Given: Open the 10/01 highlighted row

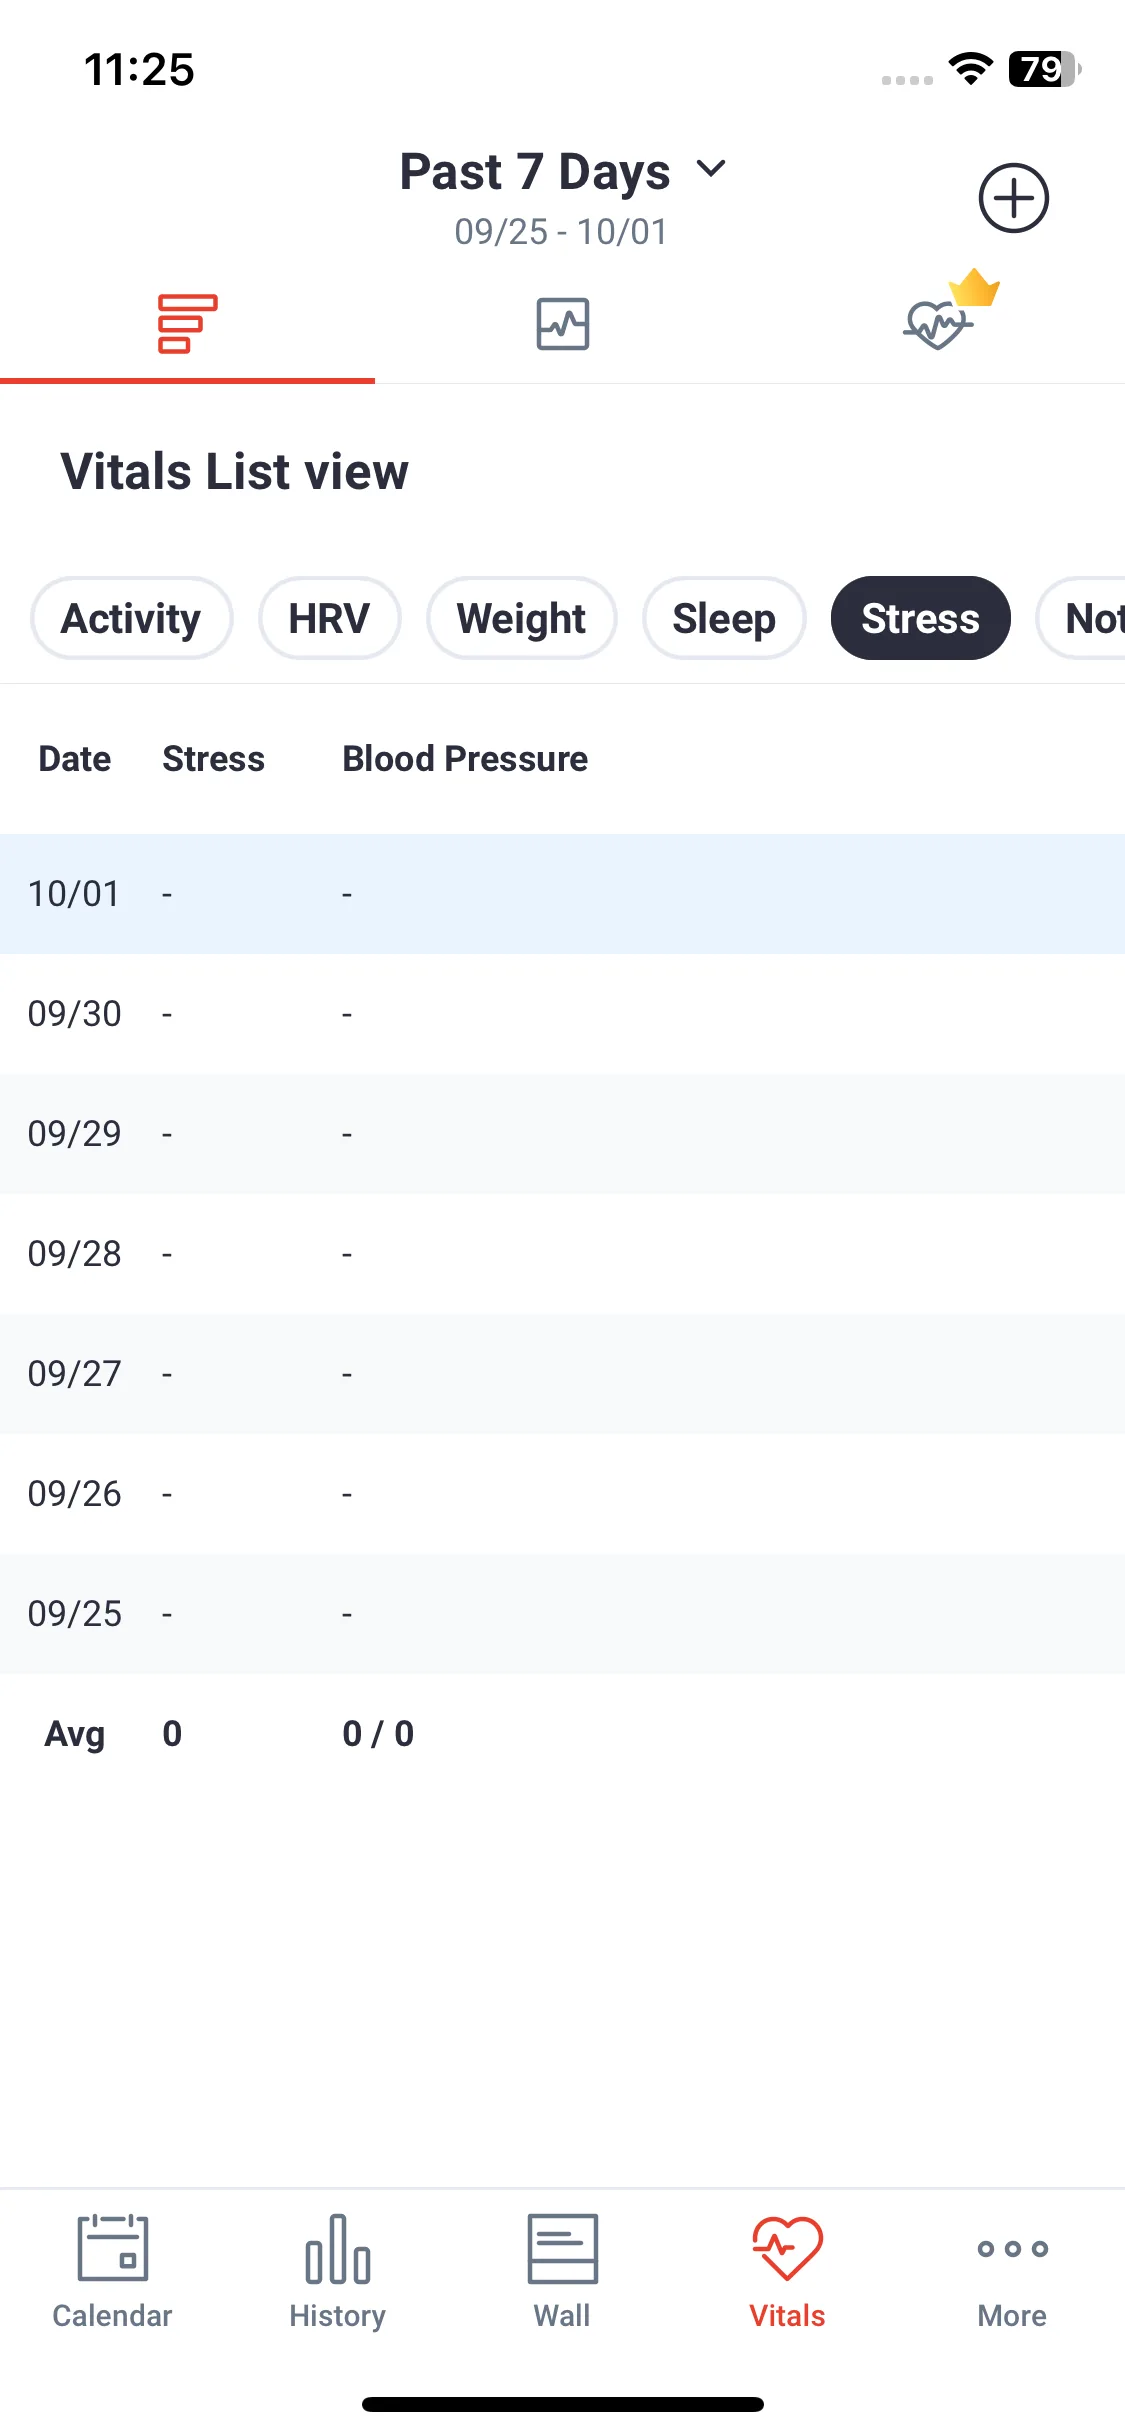Looking at the screenshot, I should pyautogui.click(x=562, y=894).
